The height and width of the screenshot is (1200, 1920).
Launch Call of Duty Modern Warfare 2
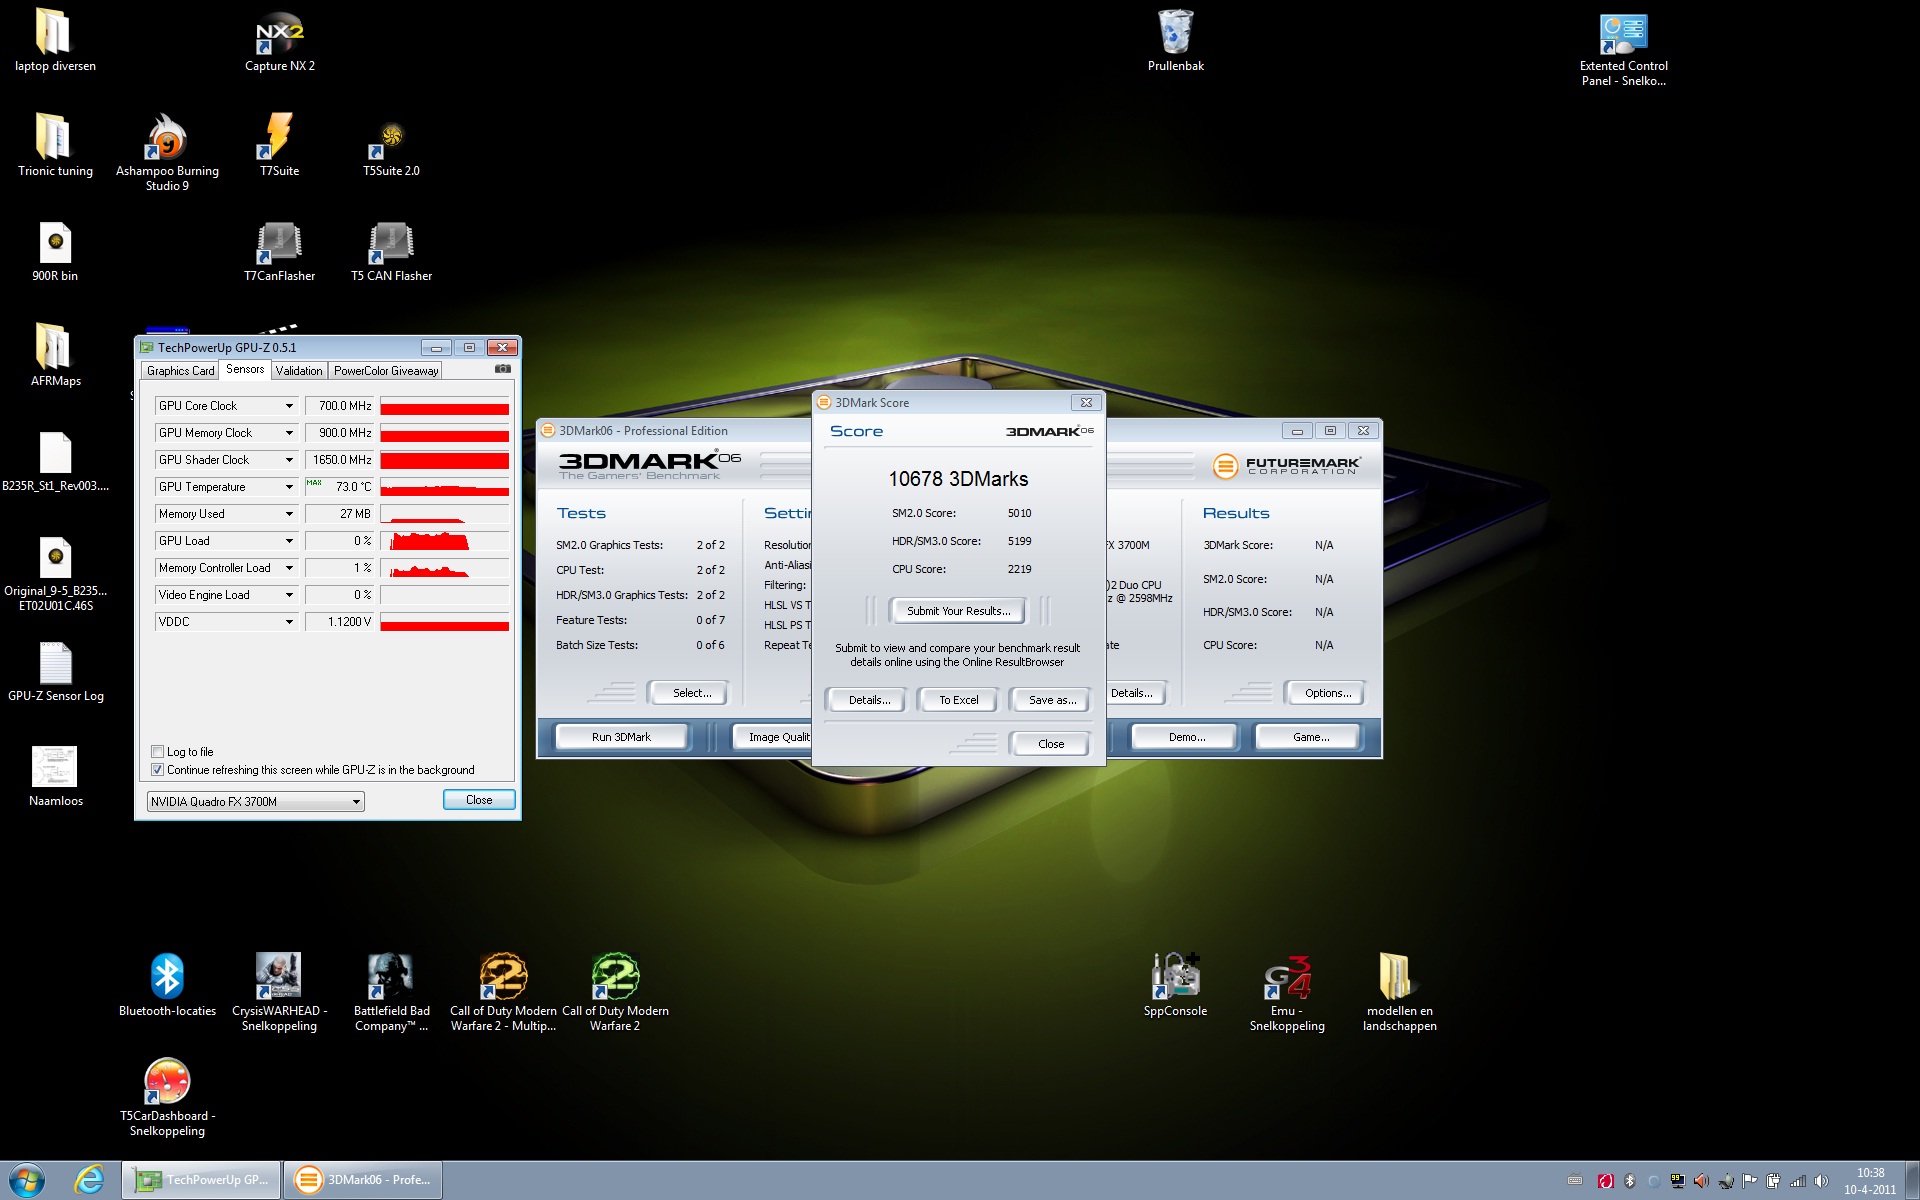[615, 992]
